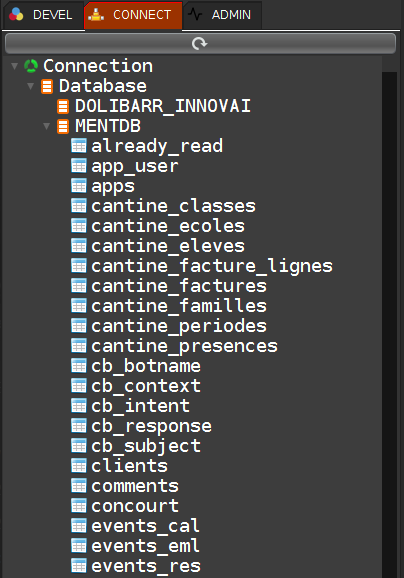Click the orange DOLIBARR_INNOVAI database icon

(63, 107)
